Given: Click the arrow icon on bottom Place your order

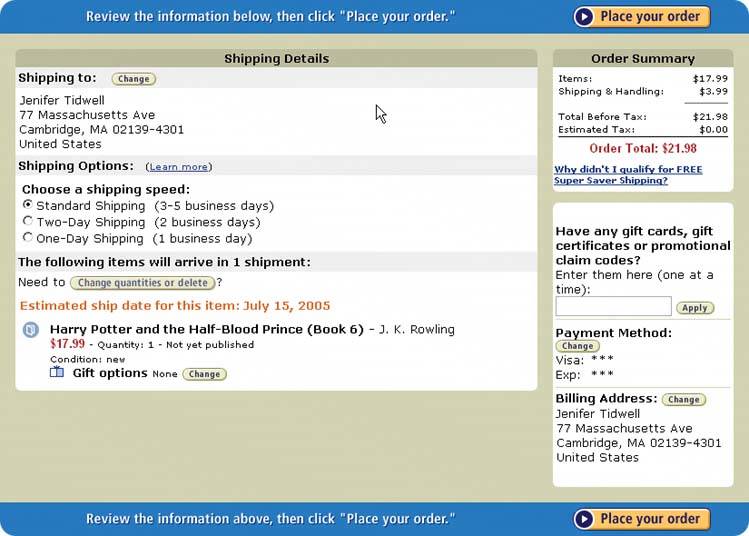Looking at the screenshot, I should point(584,519).
